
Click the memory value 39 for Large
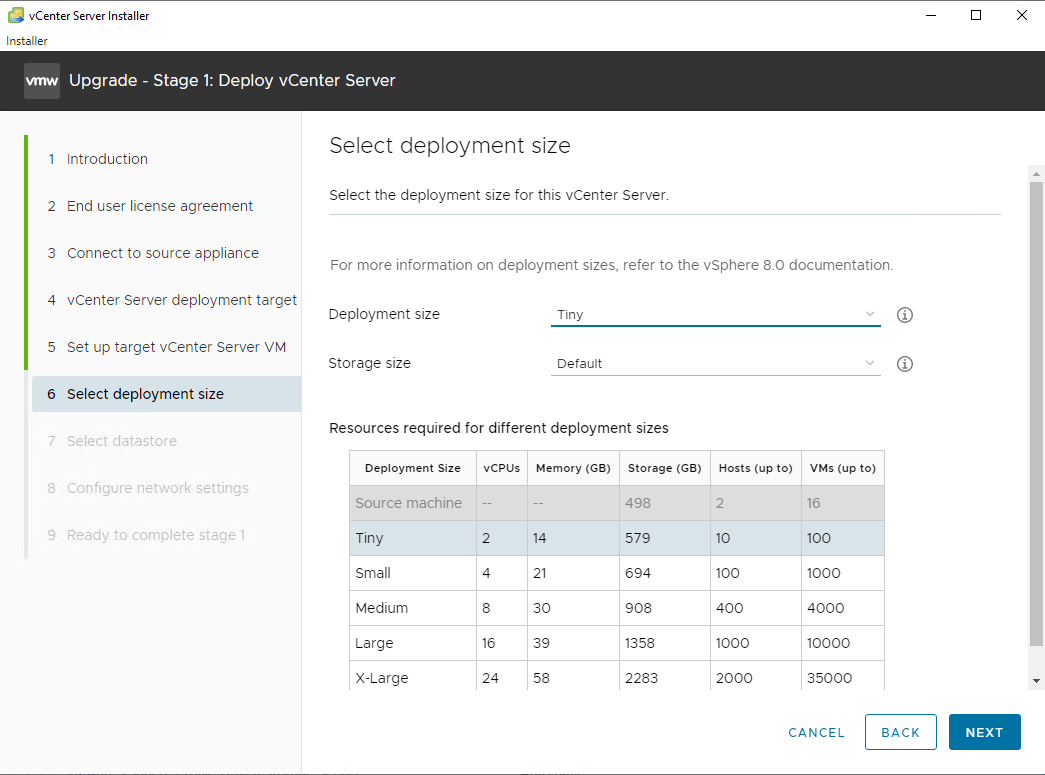[x=541, y=643]
